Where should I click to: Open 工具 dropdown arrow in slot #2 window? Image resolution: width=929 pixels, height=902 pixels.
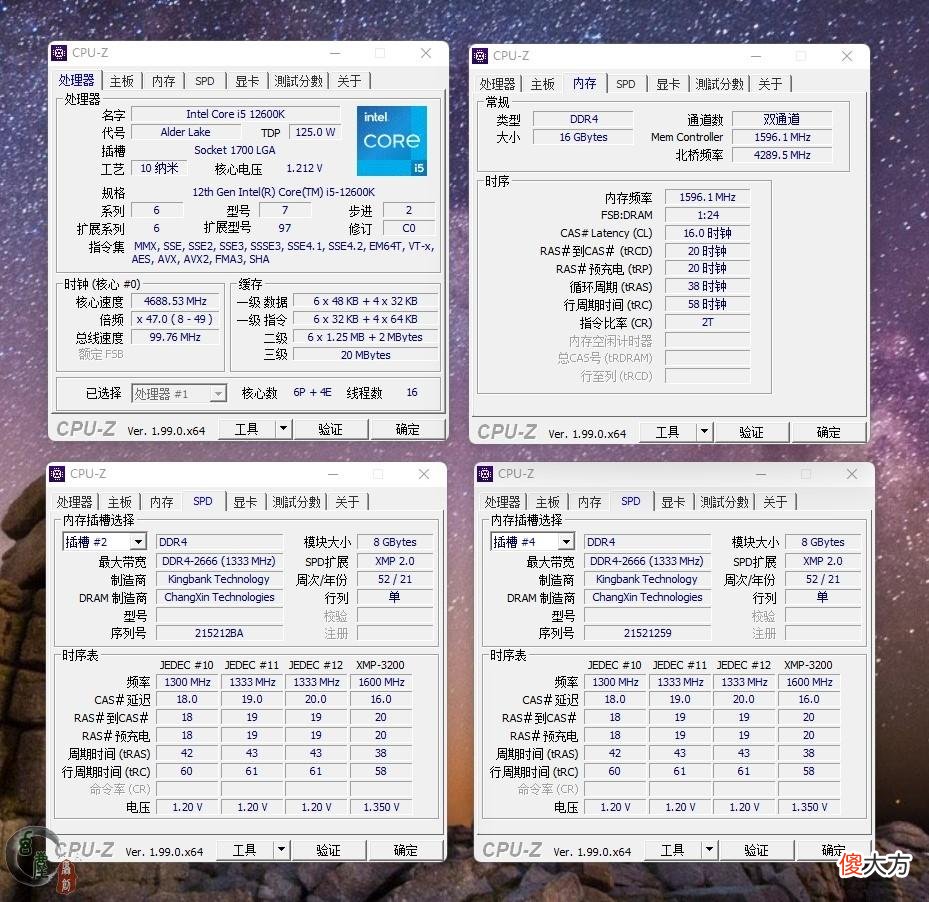click(x=281, y=850)
